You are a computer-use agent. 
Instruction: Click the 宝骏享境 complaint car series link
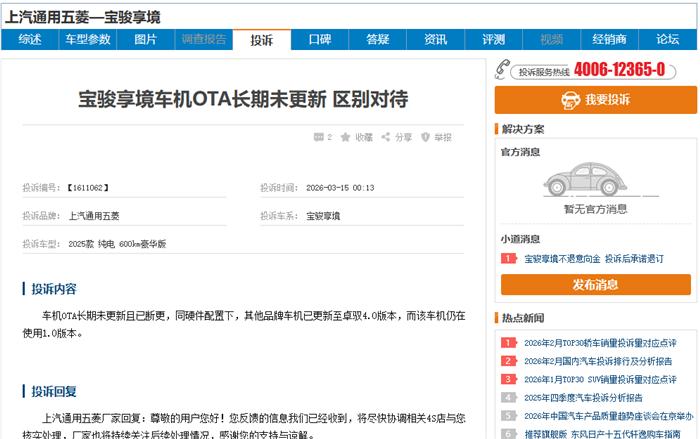click(x=323, y=215)
